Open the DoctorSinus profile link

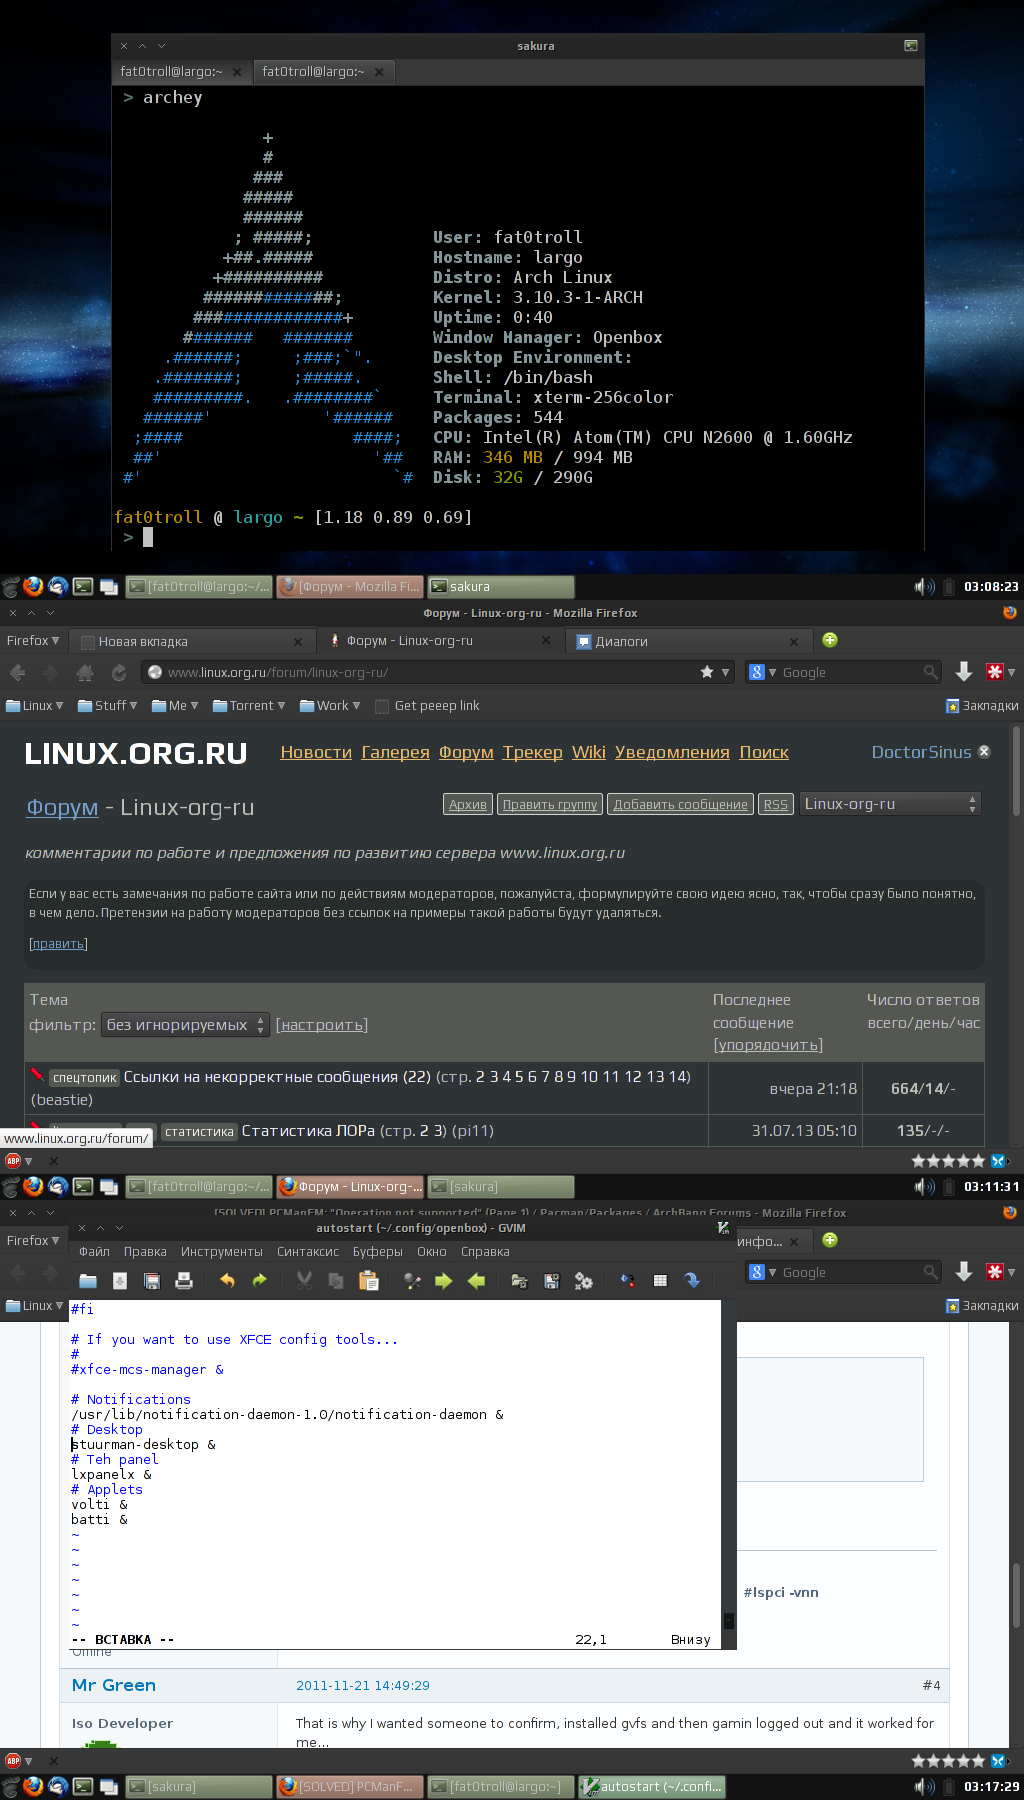[x=921, y=752]
